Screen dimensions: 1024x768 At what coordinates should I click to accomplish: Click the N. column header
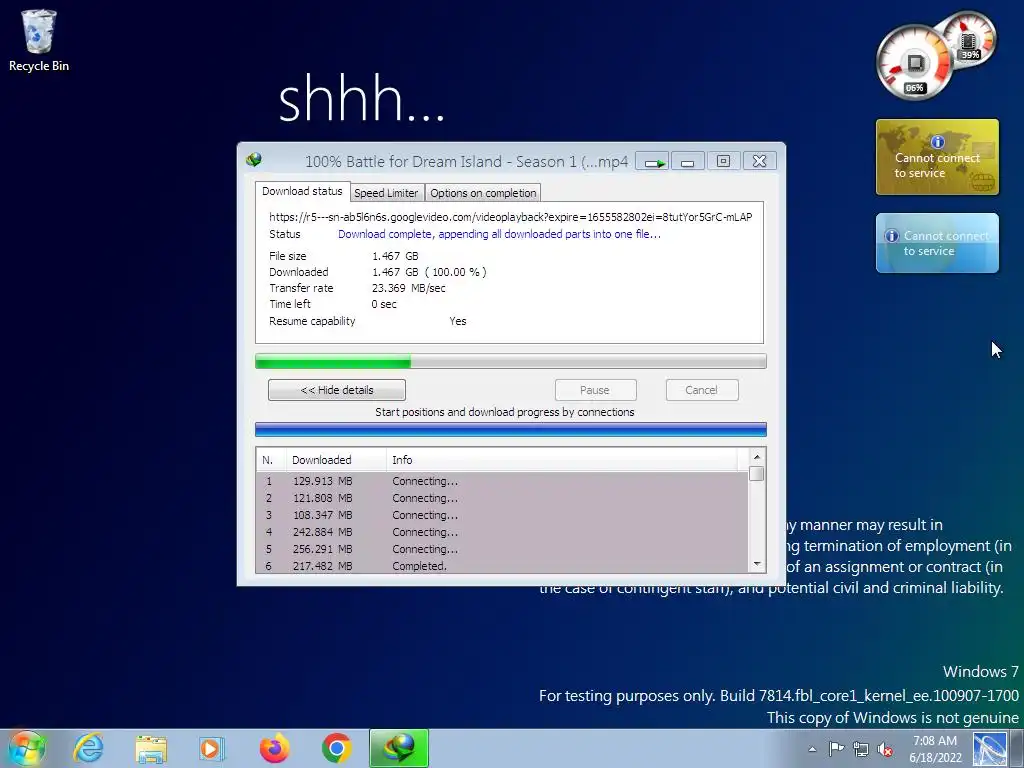pos(271,460)
